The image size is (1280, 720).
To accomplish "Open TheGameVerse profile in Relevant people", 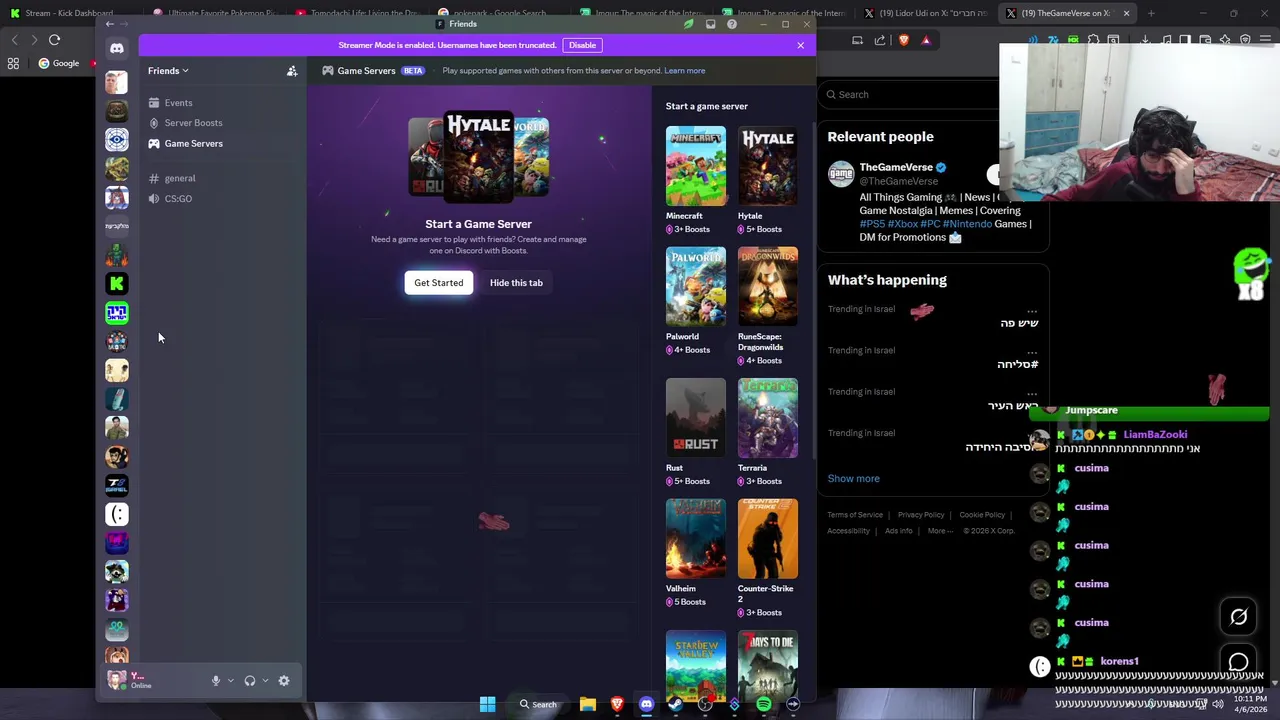I will coord(896,168).
